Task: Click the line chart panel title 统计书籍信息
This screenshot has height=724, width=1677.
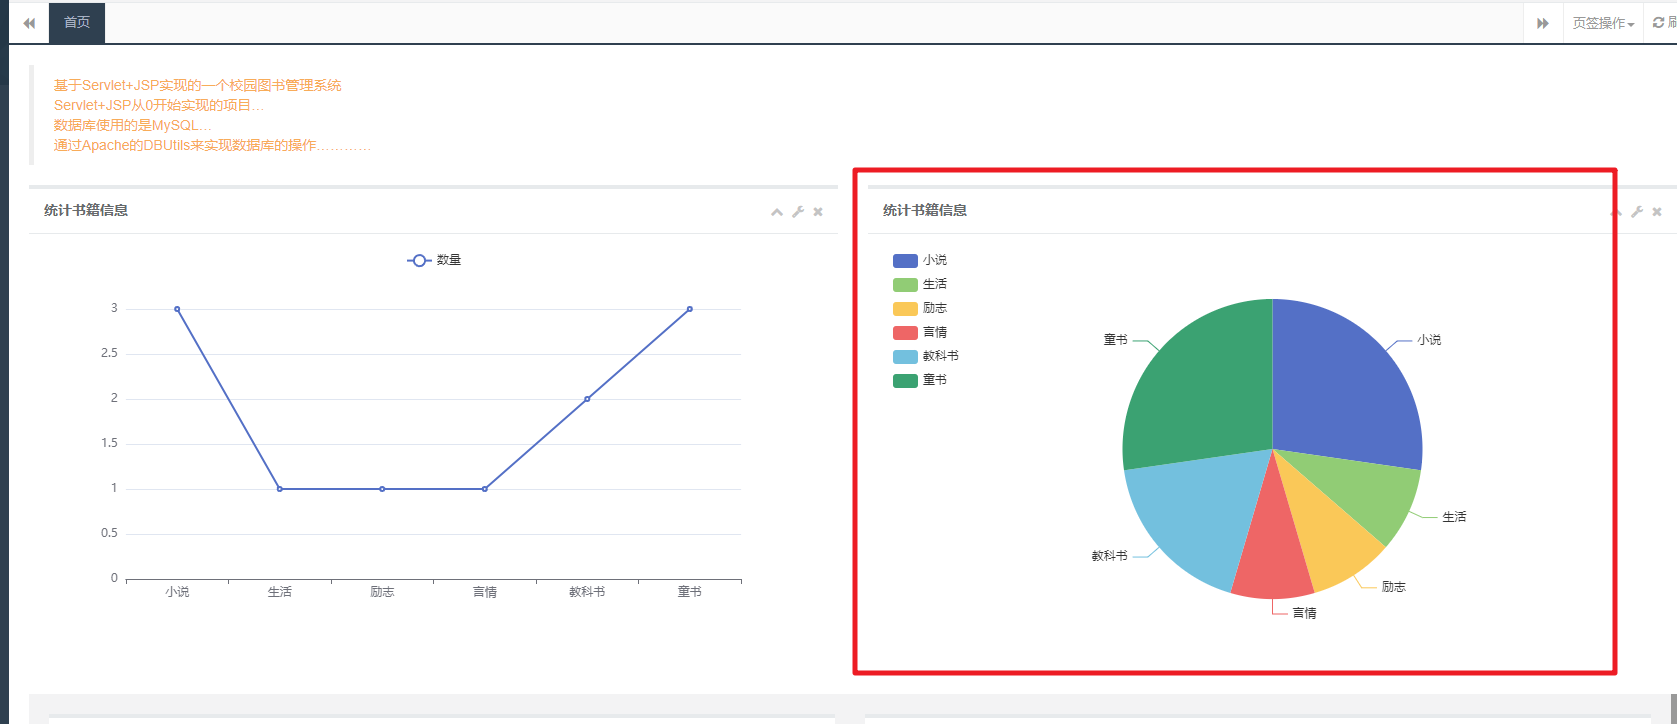Action: [86, 210]
